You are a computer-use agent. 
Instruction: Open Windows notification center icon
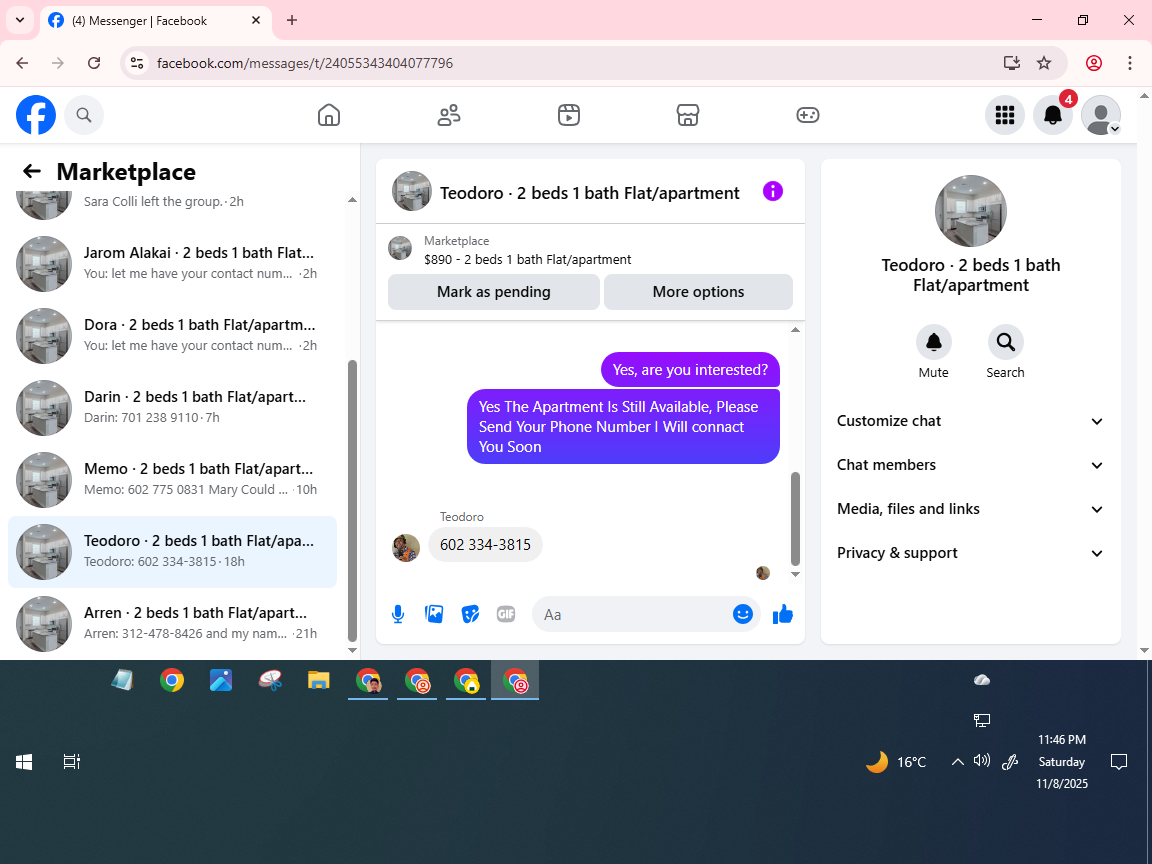click(x=1118, y=762)
